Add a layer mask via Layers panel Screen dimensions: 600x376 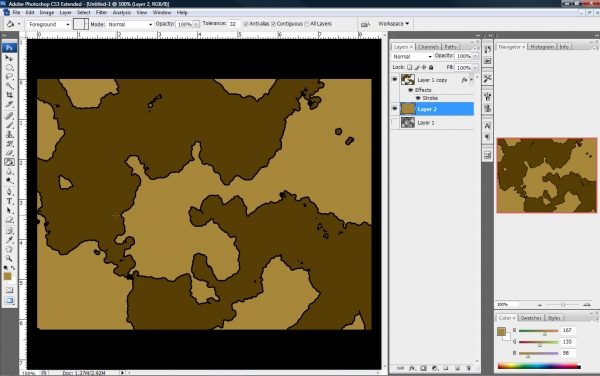[x=423, y=368]
